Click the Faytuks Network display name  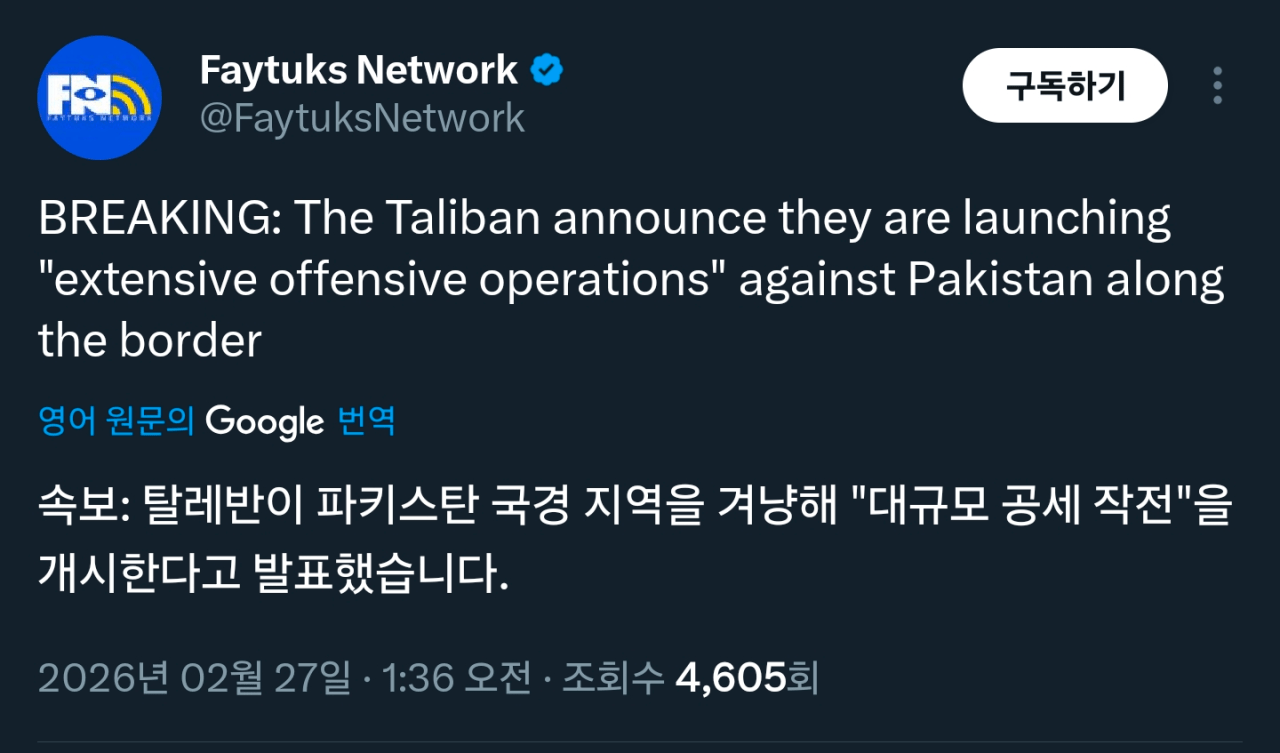358,68
